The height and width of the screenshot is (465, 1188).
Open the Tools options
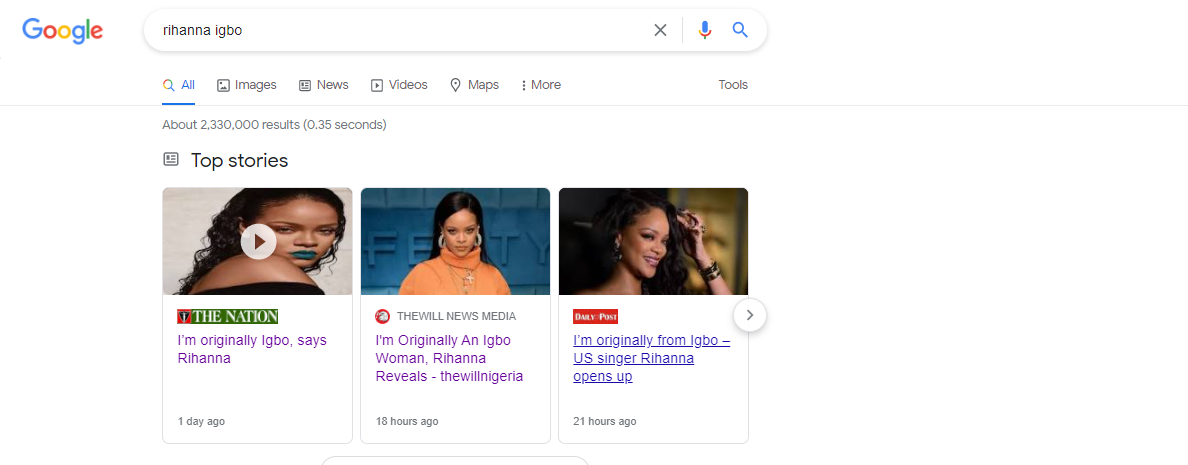pos(733,85)
